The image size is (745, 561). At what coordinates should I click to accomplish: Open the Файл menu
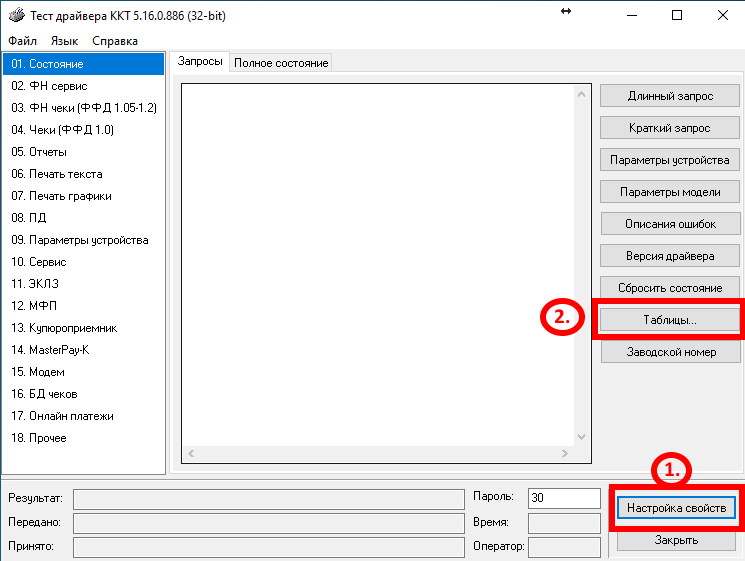[22, 41]
